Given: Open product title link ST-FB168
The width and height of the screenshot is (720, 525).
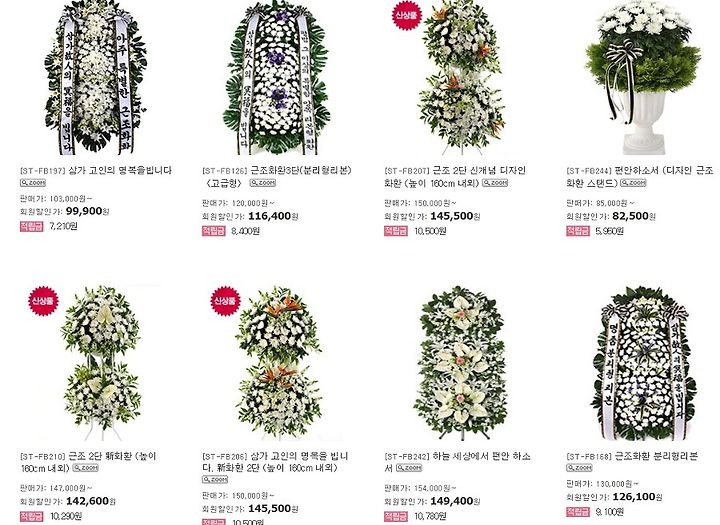Looking at the screenshot, I should (632, 456).
